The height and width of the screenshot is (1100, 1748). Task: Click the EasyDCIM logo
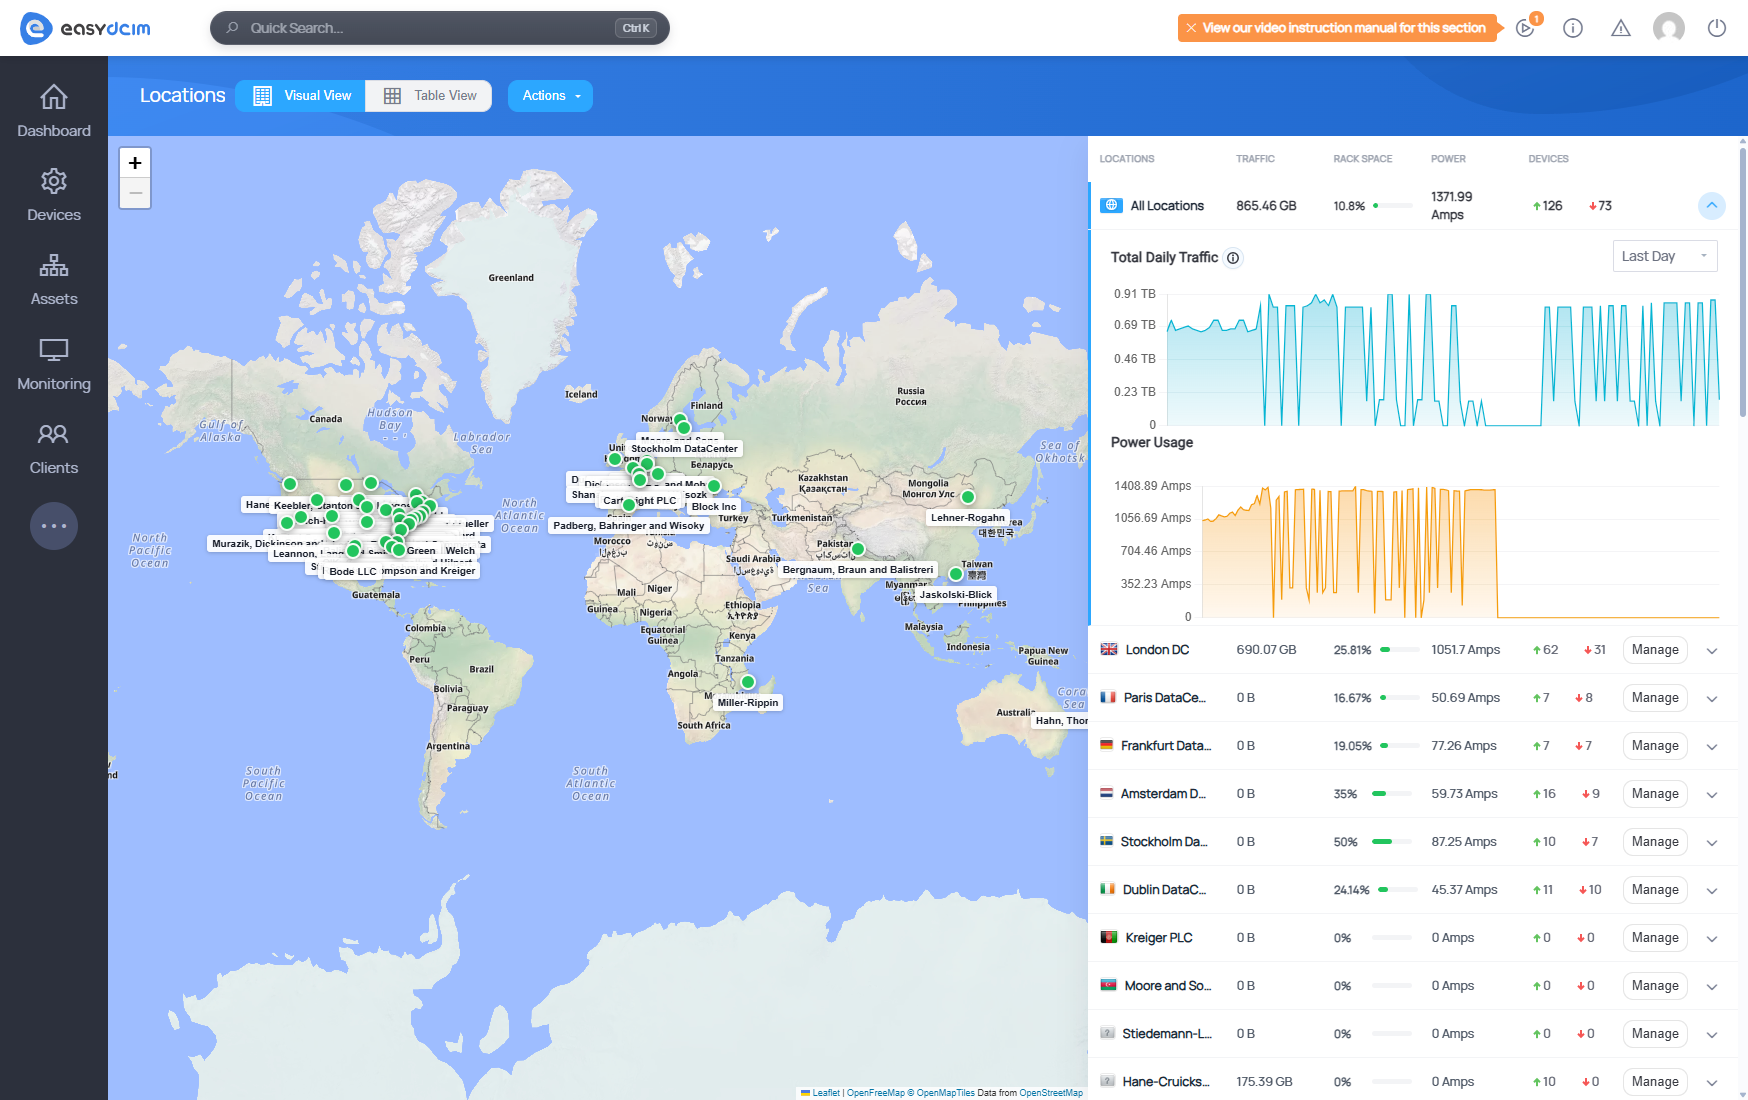point(86,28)
